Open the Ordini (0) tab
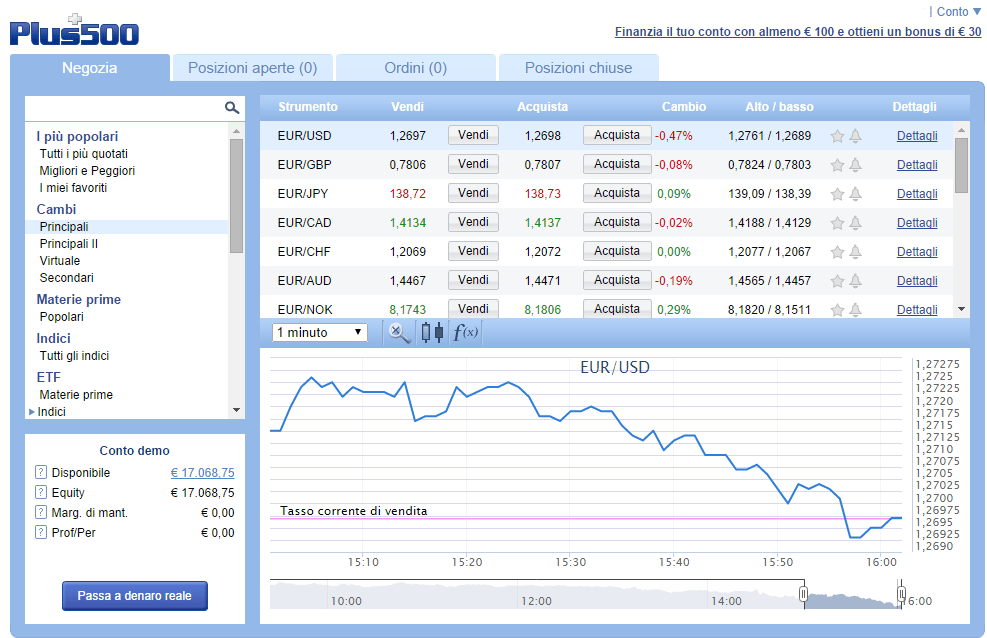This screenshot has width=987, height=638. click(x=415, y=68)
